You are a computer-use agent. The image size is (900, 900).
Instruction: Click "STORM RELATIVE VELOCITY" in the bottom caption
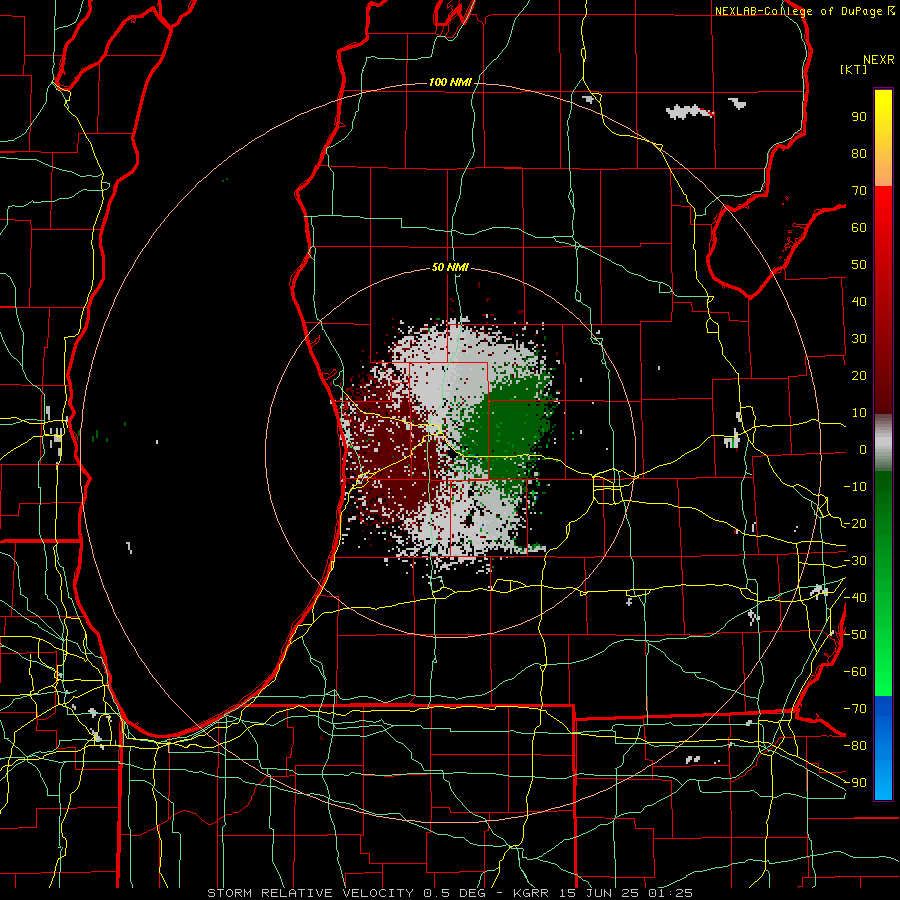pos(310,893)
